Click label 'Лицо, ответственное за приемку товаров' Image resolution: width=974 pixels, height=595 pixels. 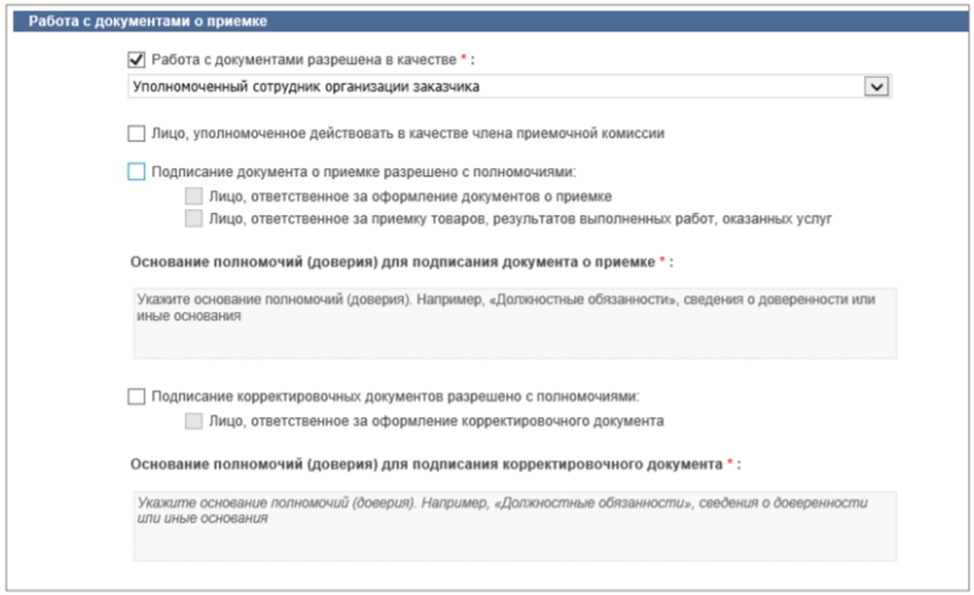(520, 216)
